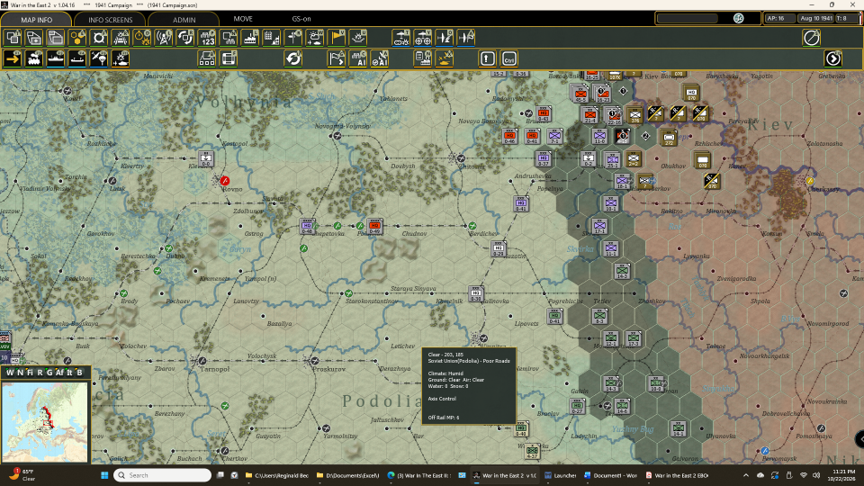The height and width of the screenshot is (486, 864).
Task: Click the overlapping squares map icon
Action: point(13,38)
